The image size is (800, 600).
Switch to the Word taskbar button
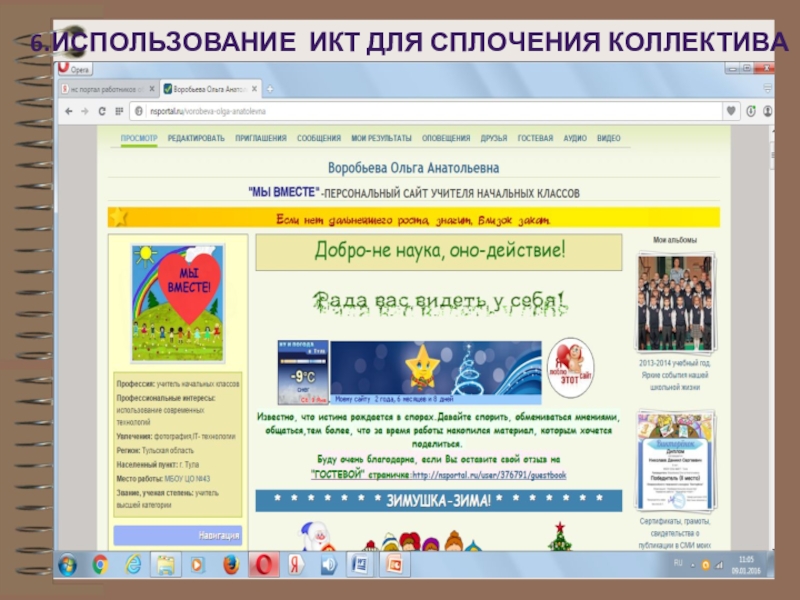[361, 565]
